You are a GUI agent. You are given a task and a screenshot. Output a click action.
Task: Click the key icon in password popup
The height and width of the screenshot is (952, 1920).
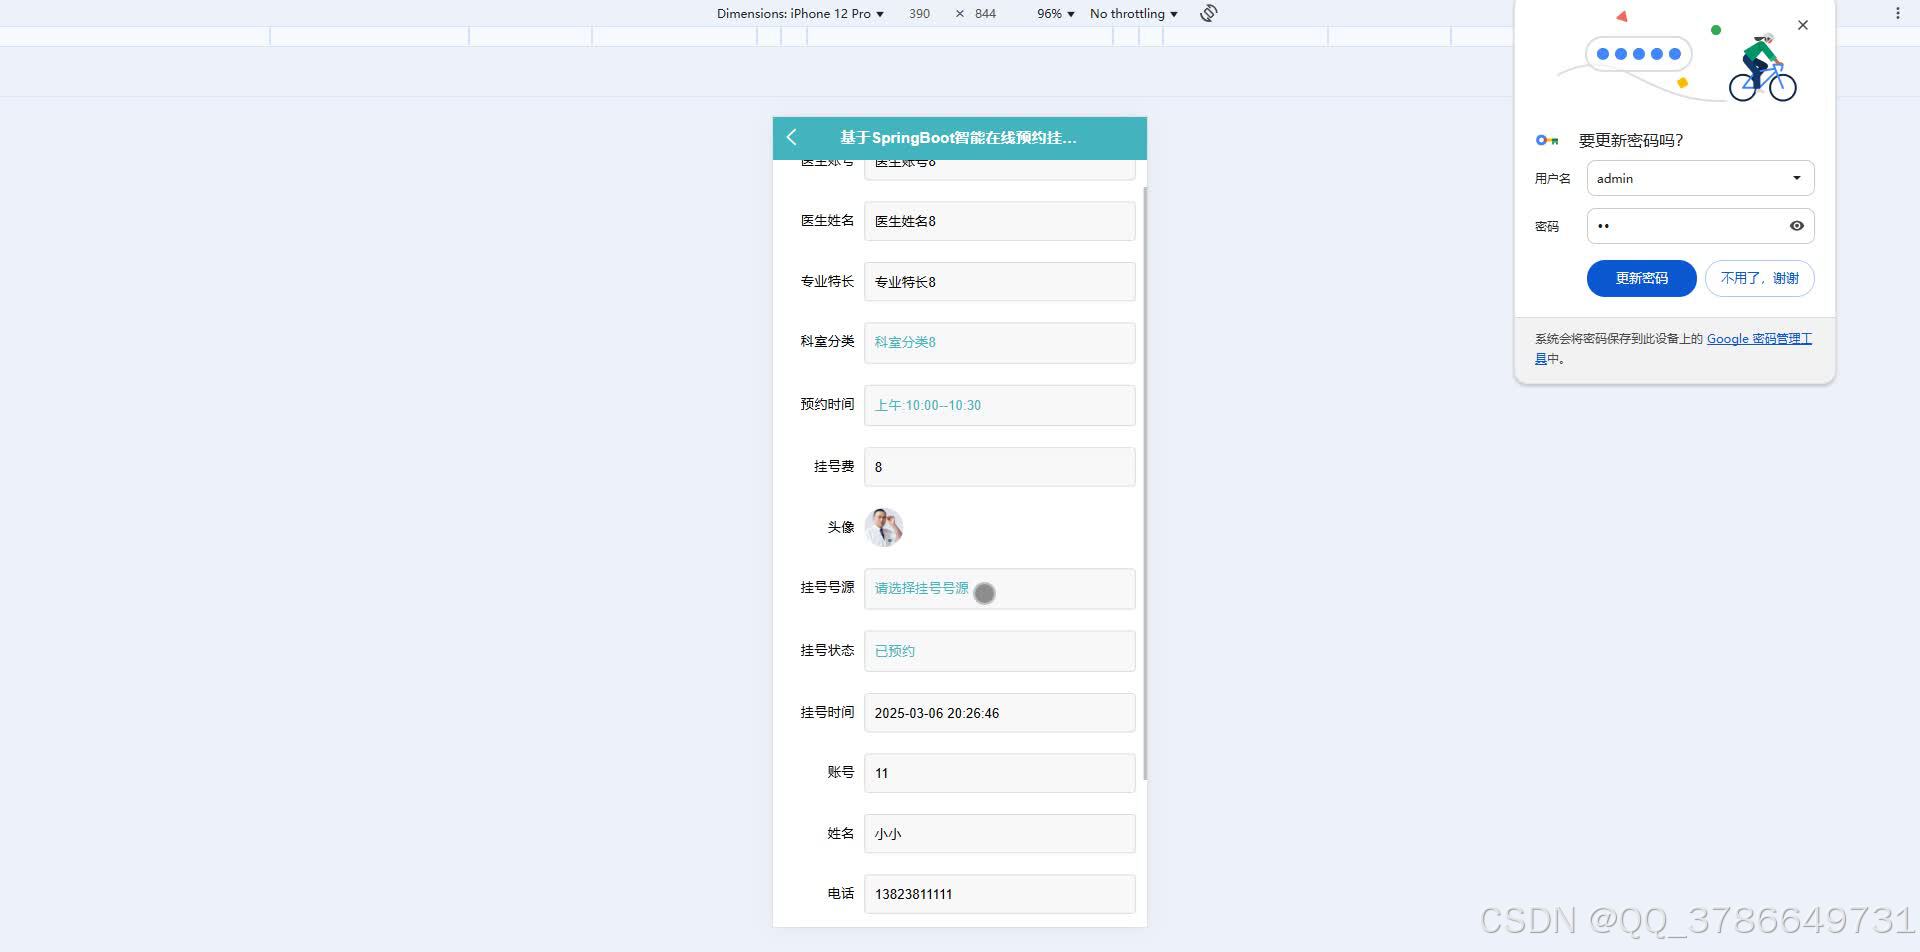point(1547,140)
